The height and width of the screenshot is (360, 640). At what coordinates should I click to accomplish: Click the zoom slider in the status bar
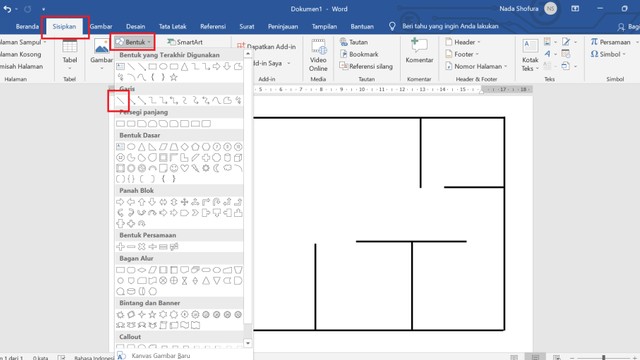point(603,358)
